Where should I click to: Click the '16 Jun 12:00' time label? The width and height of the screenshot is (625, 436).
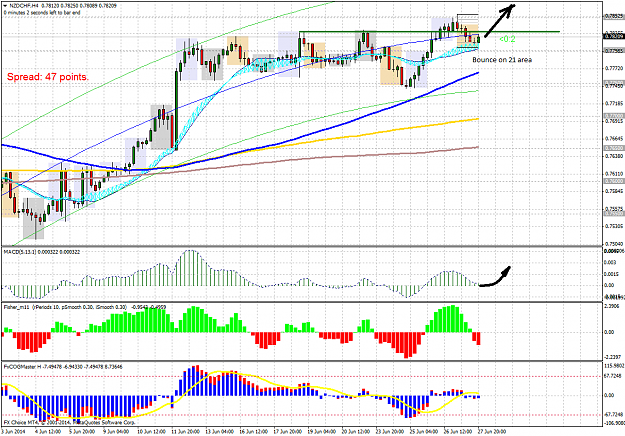[x=253, y=431]
